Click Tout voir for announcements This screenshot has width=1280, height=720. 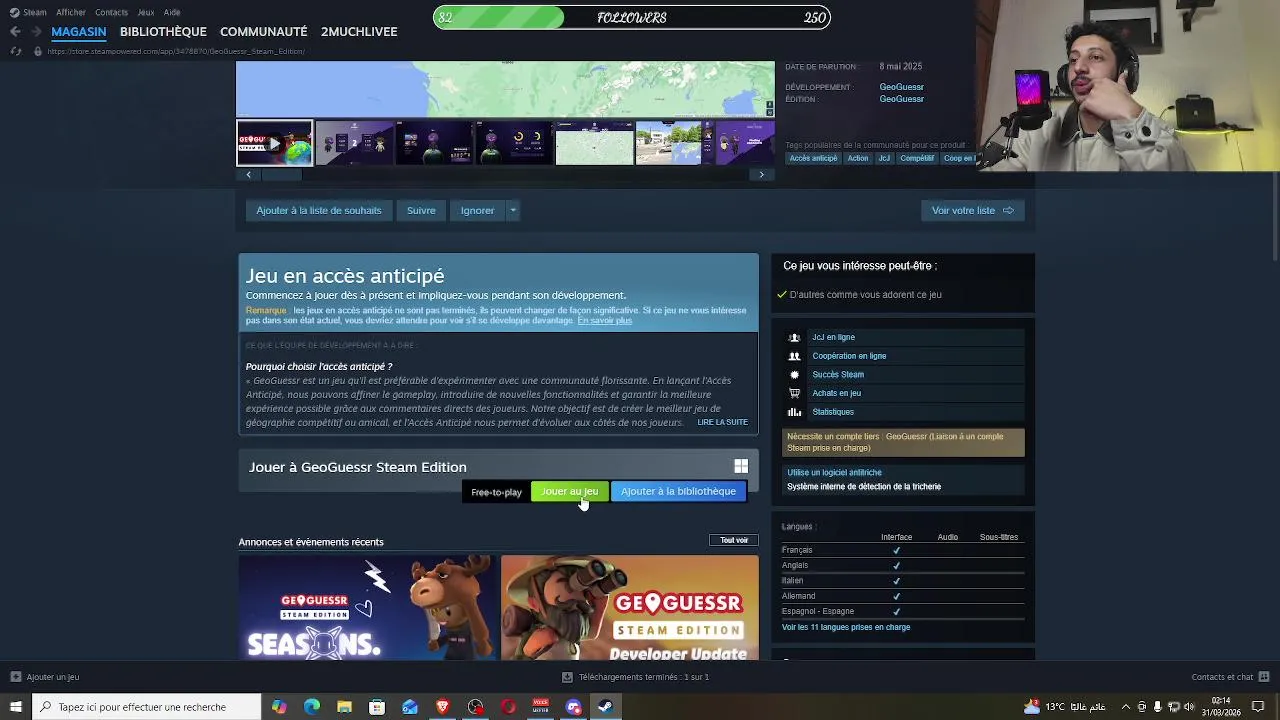734,540
